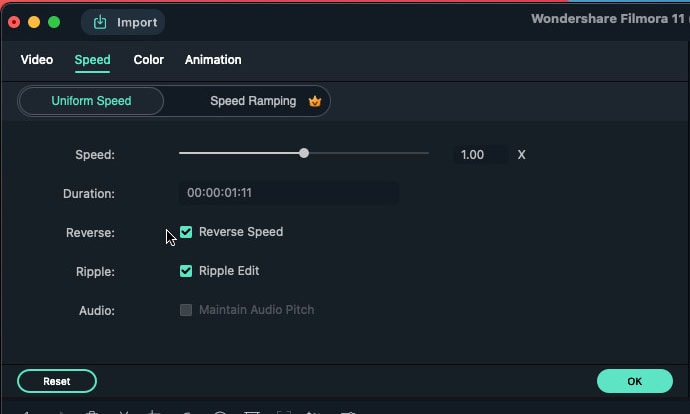
Task: Open the Color tab
Action: (x=149, y=60)
